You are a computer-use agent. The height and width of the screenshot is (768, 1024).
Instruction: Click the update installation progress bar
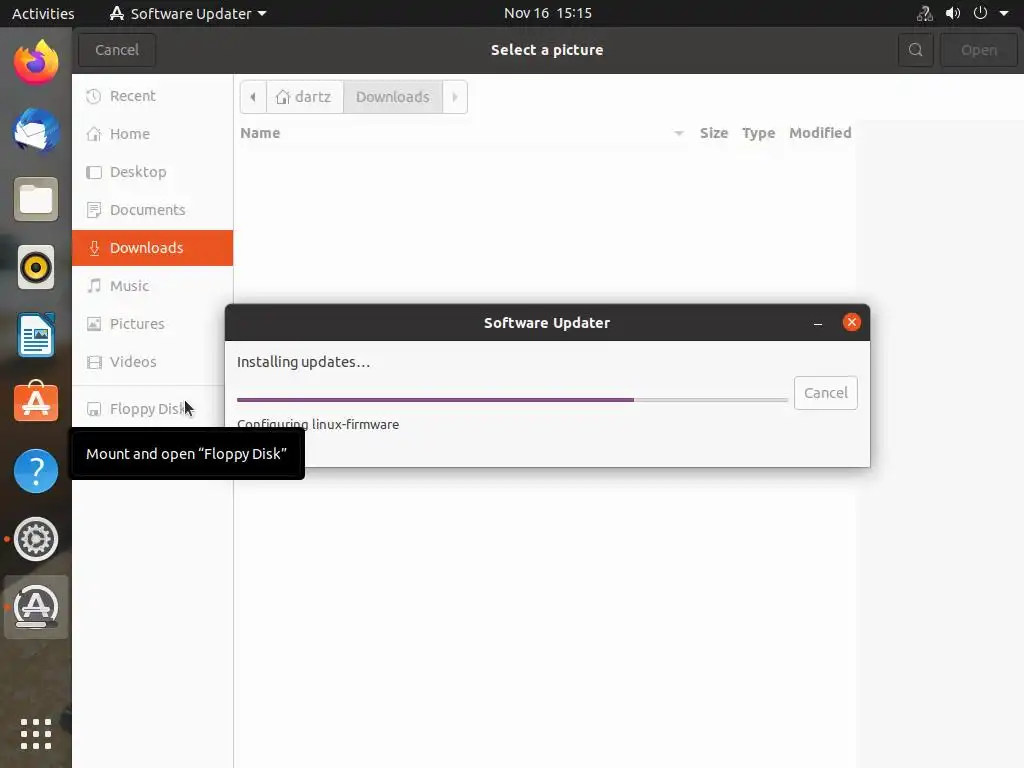point(512,400)
